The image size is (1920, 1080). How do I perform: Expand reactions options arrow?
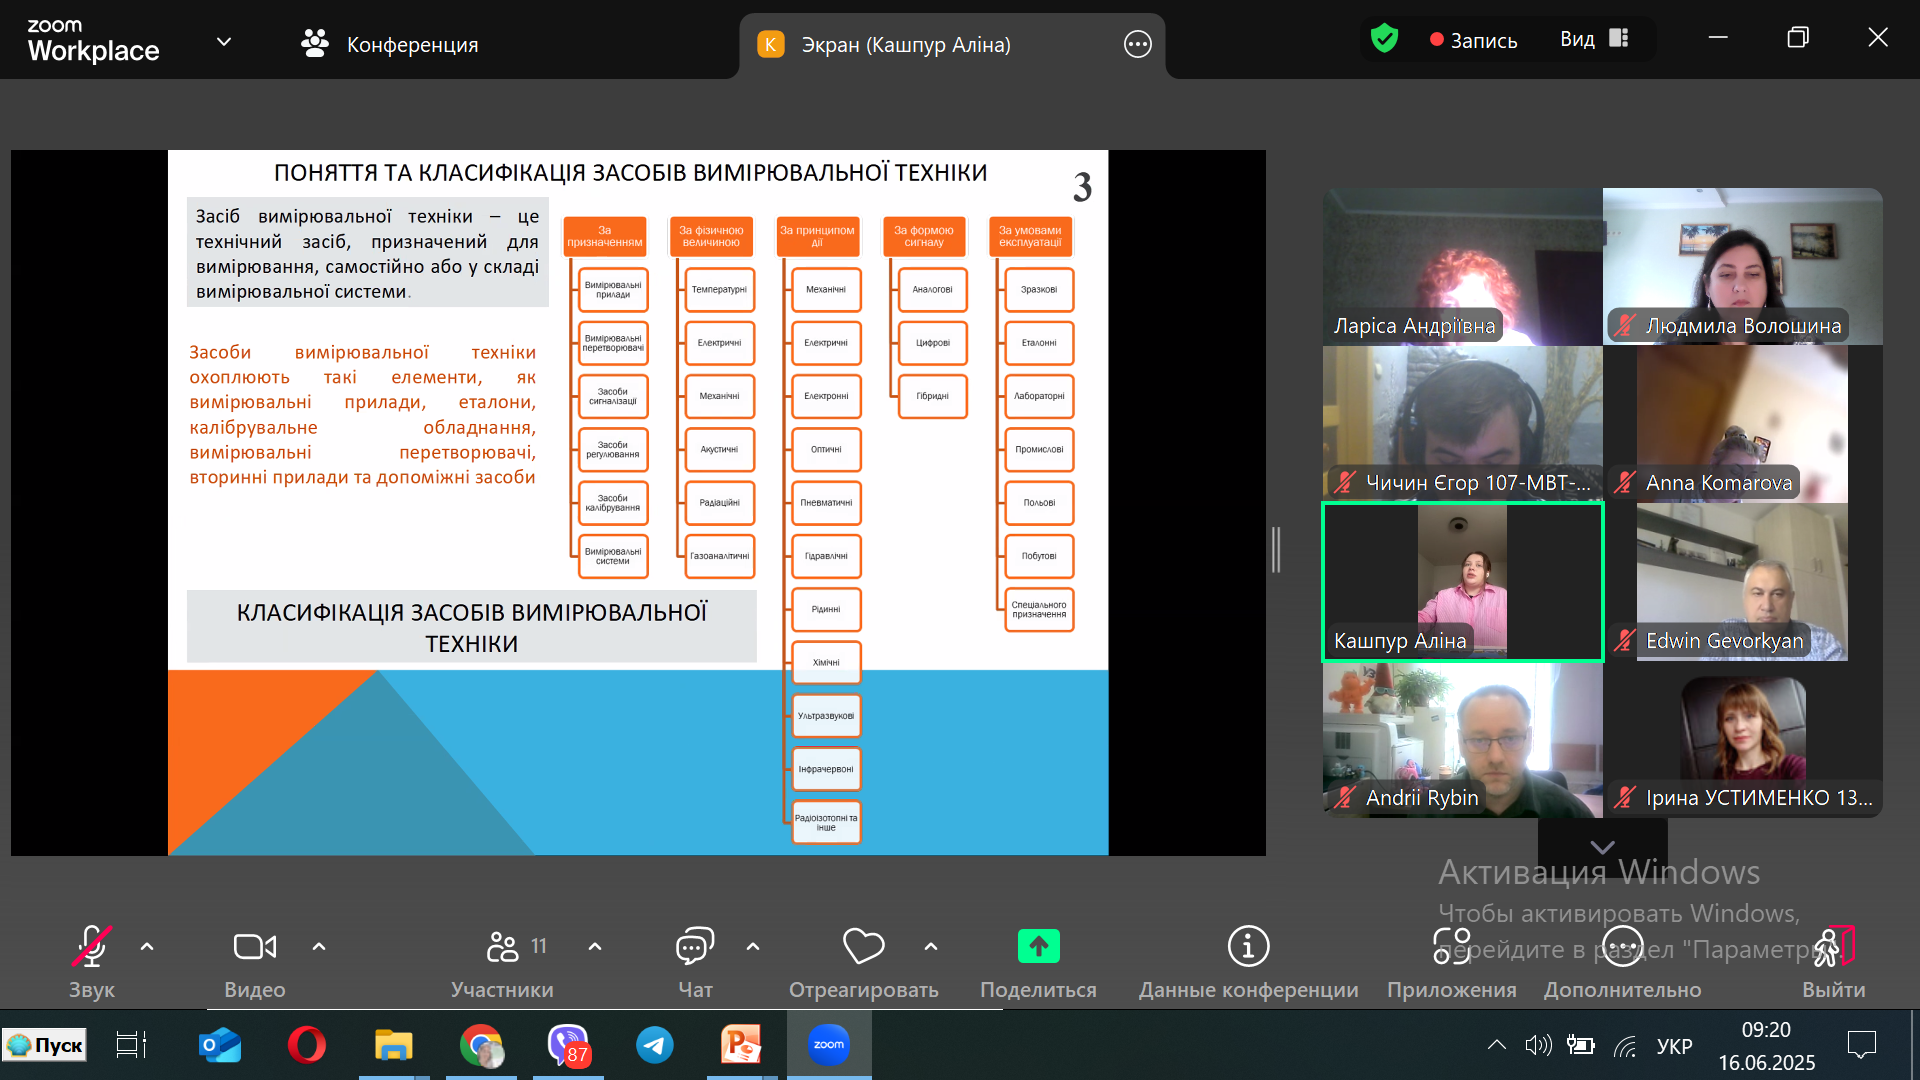[x=931, y=946]
